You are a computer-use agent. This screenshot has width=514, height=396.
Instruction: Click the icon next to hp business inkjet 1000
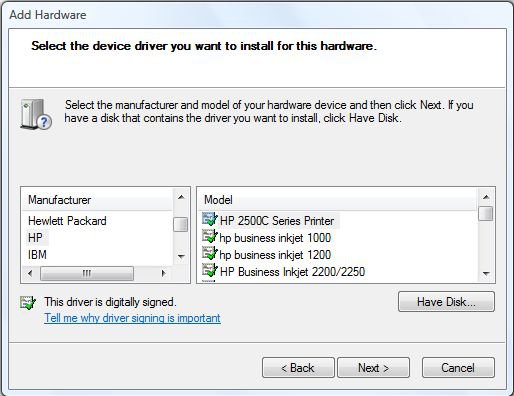pyautogui.click(x=210, y=237)
